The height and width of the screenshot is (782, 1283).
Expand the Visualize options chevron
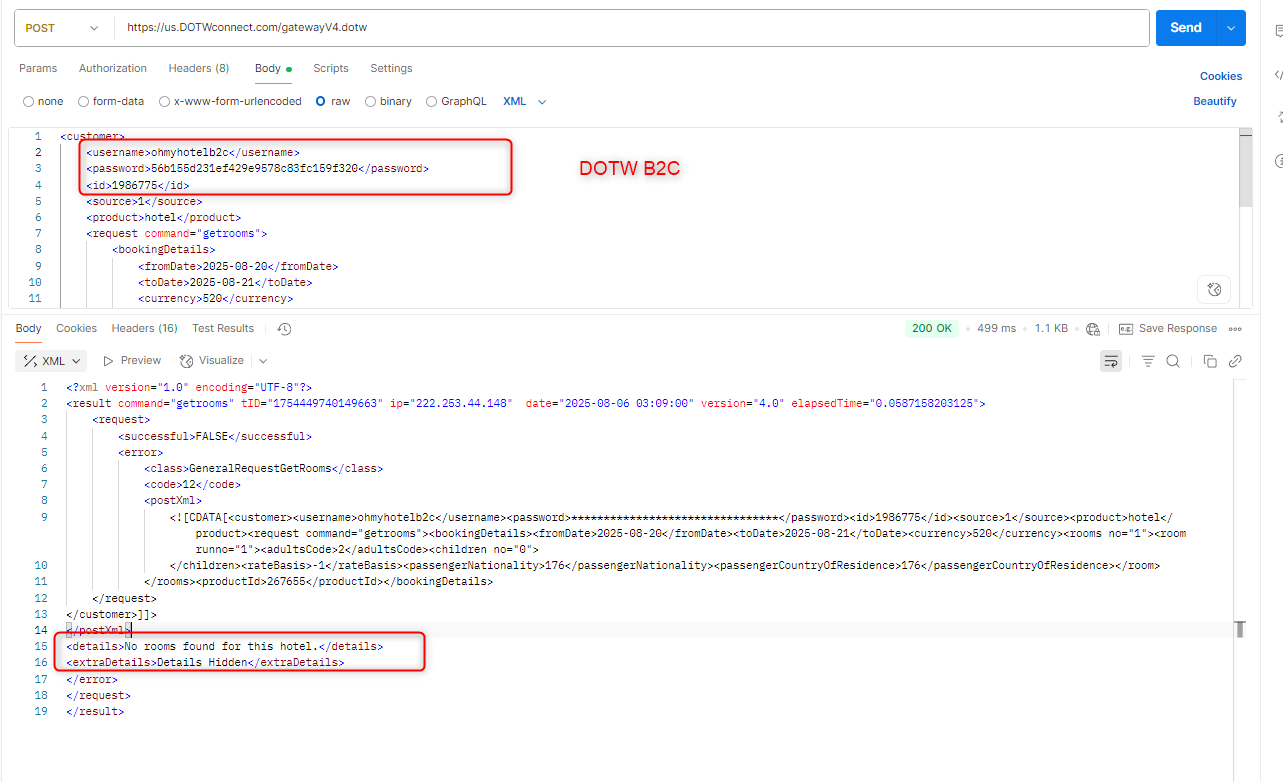click(263, 361)
